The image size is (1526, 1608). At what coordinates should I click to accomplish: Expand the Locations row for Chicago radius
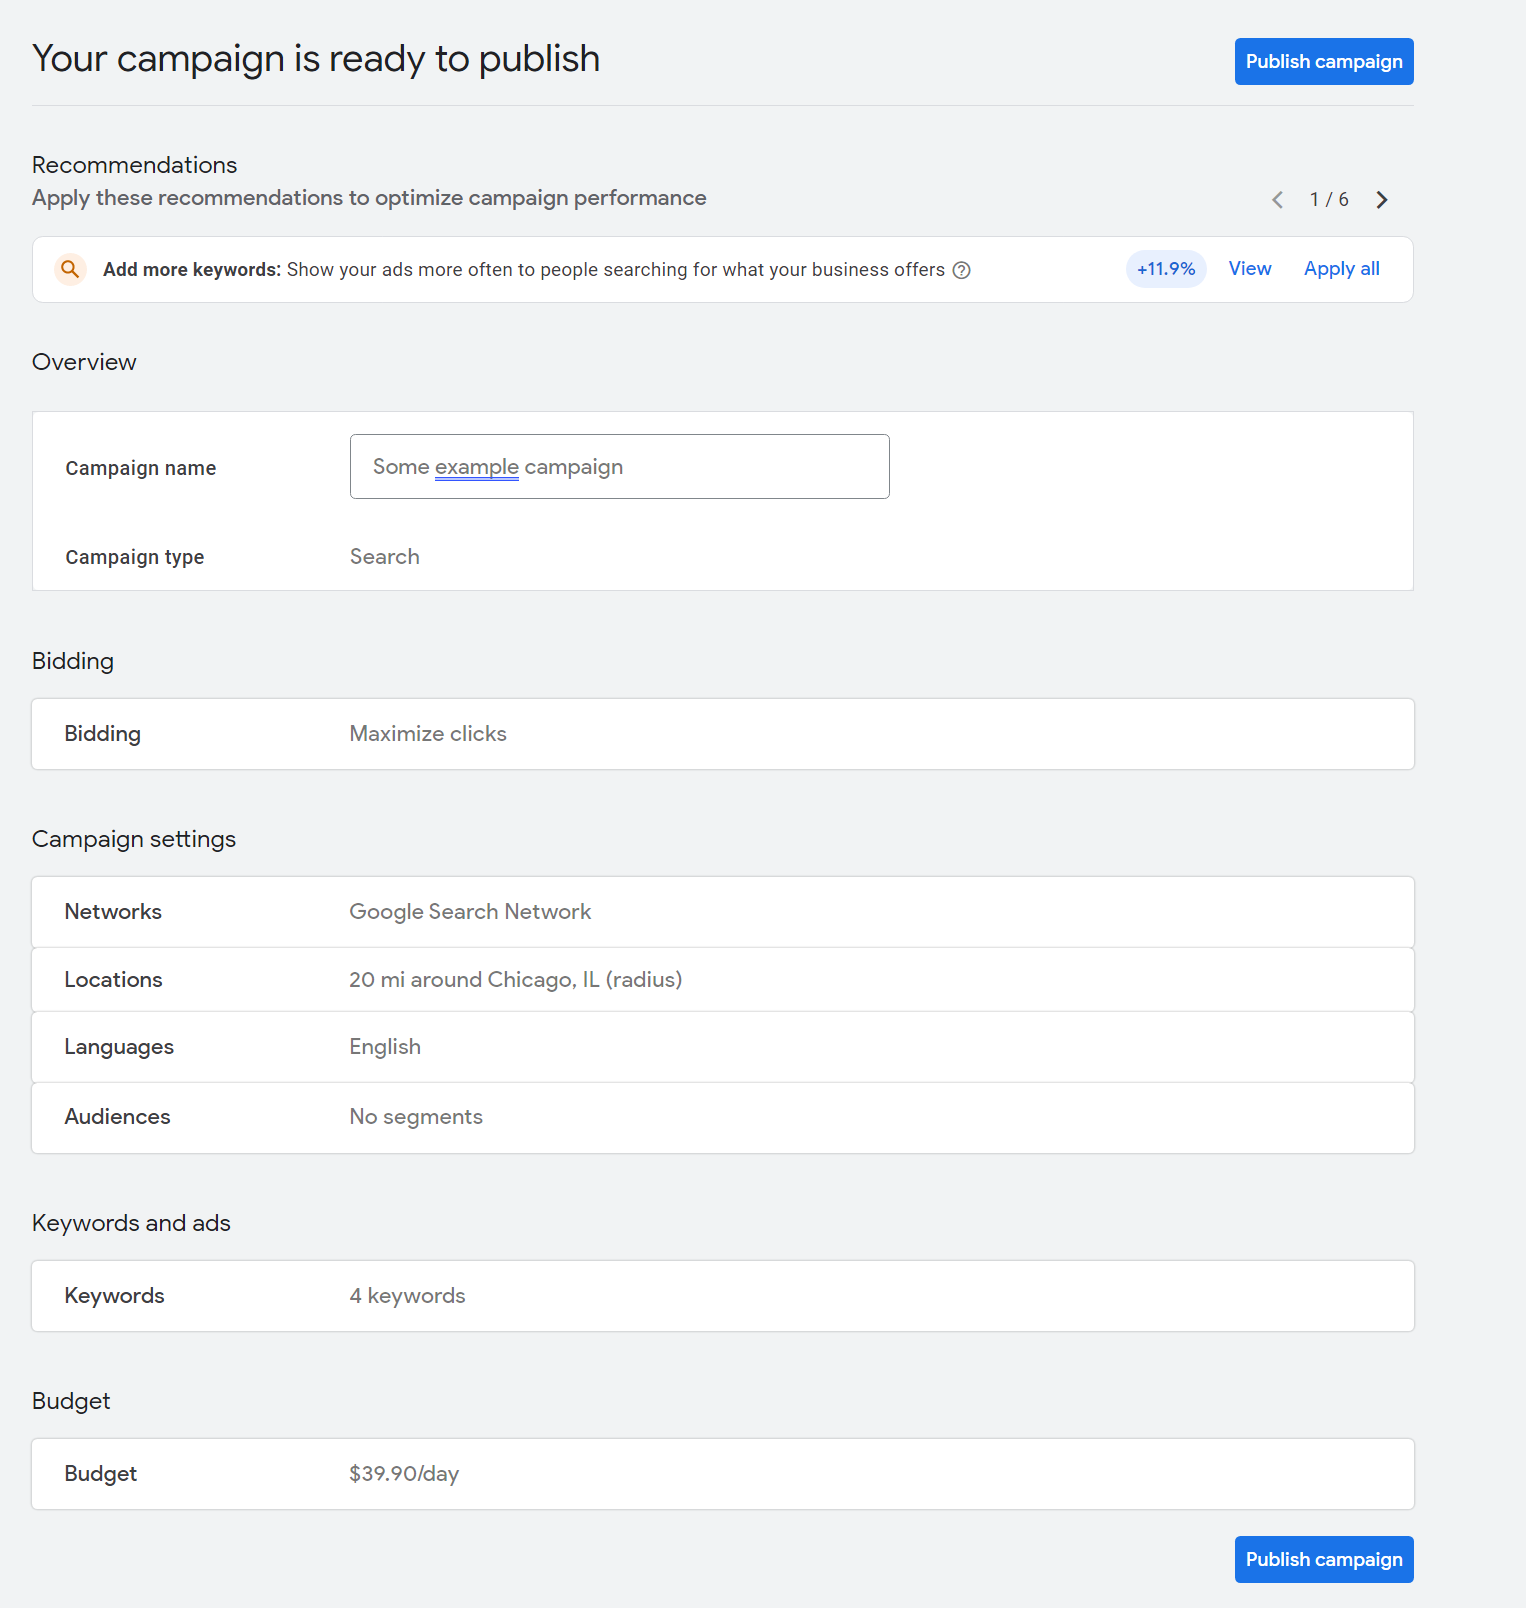tap(722, 980)
